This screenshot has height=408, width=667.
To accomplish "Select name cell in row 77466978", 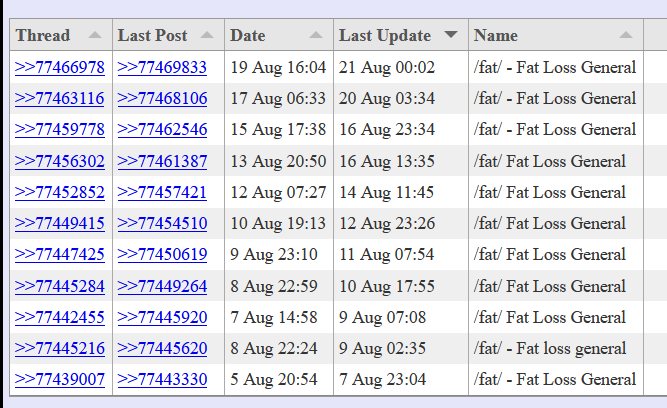I will 555,67.
